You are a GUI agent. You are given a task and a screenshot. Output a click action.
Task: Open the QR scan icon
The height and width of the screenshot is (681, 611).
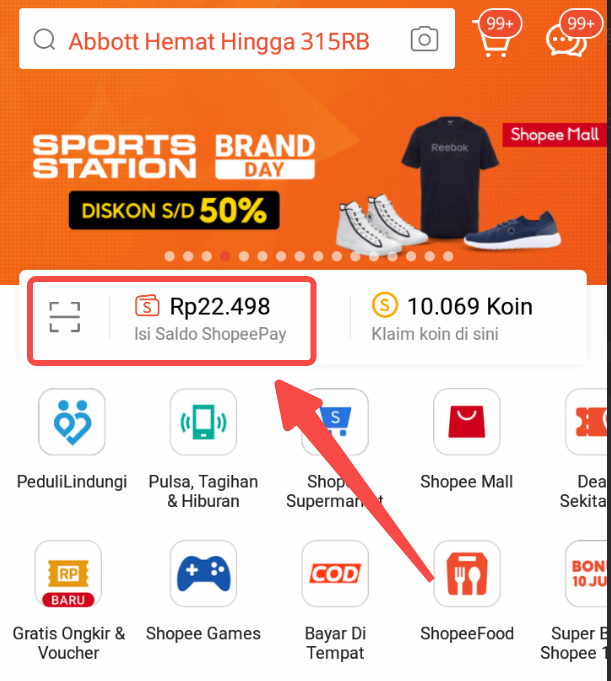(65, 317)
